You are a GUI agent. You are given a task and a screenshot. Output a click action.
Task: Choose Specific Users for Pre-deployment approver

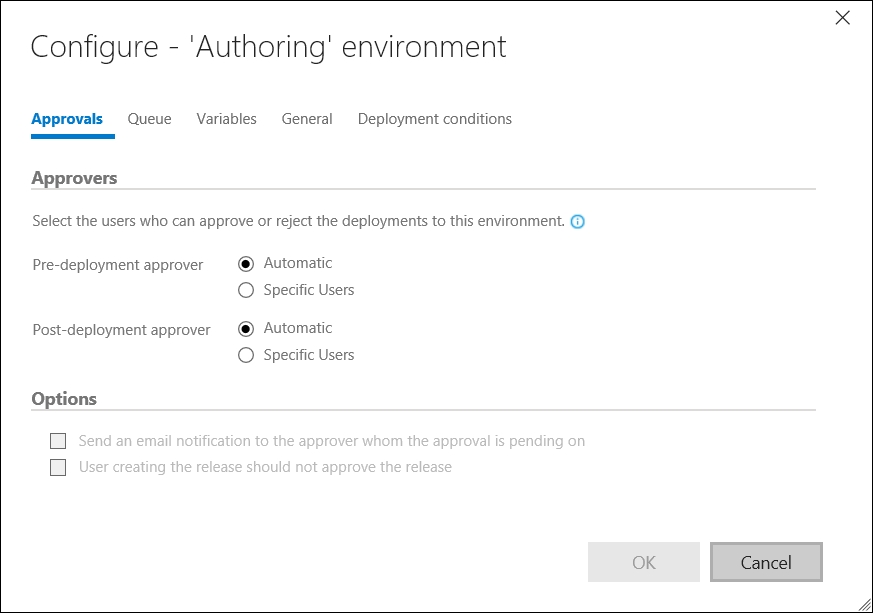pyautogui.click(x=246, y=291)
